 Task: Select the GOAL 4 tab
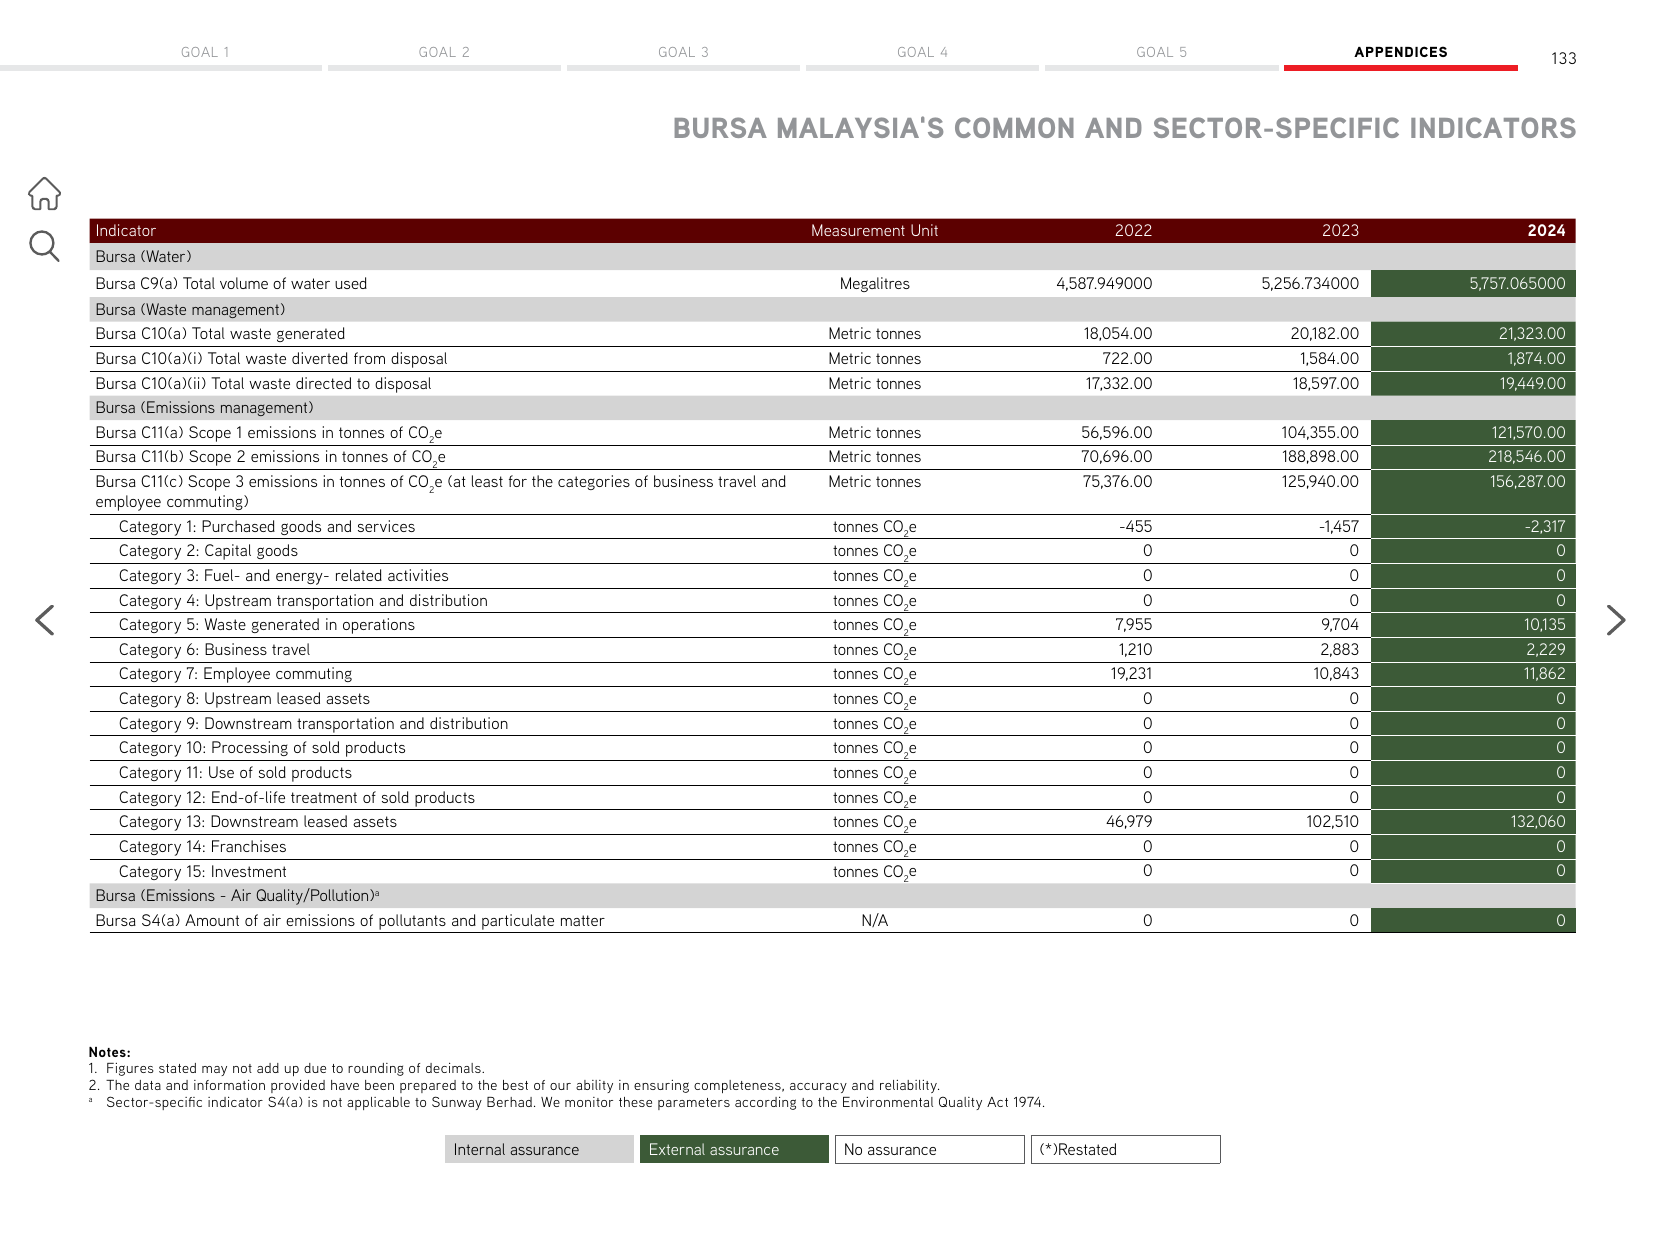(922, 52)
